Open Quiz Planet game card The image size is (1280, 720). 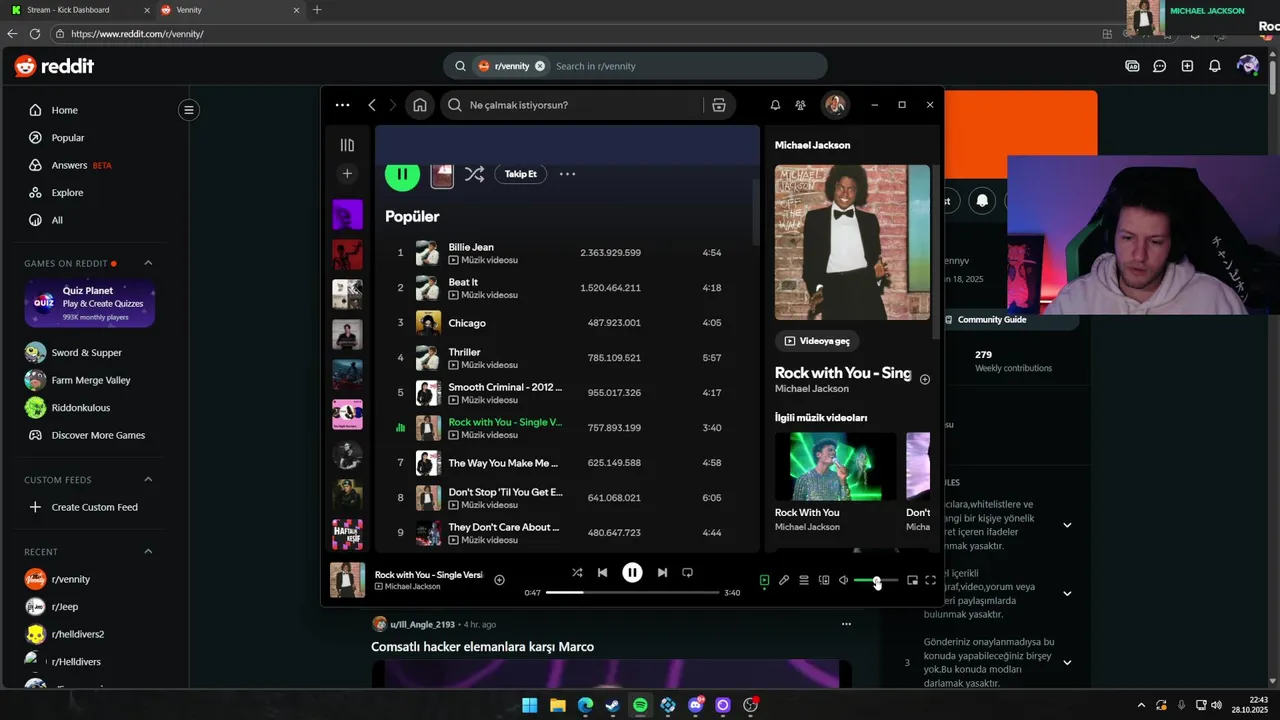[x=90, y=304]
